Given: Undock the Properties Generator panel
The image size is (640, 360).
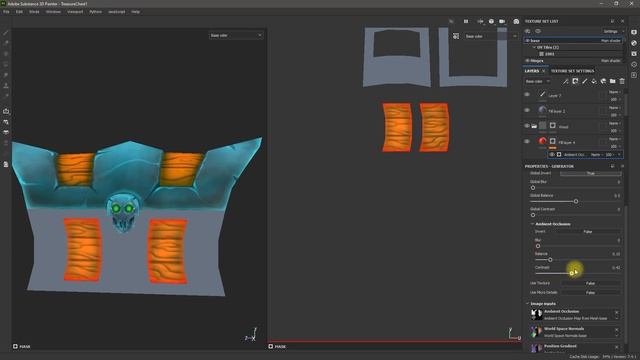Looking at the screenshot, I should (x=612, y=167).
